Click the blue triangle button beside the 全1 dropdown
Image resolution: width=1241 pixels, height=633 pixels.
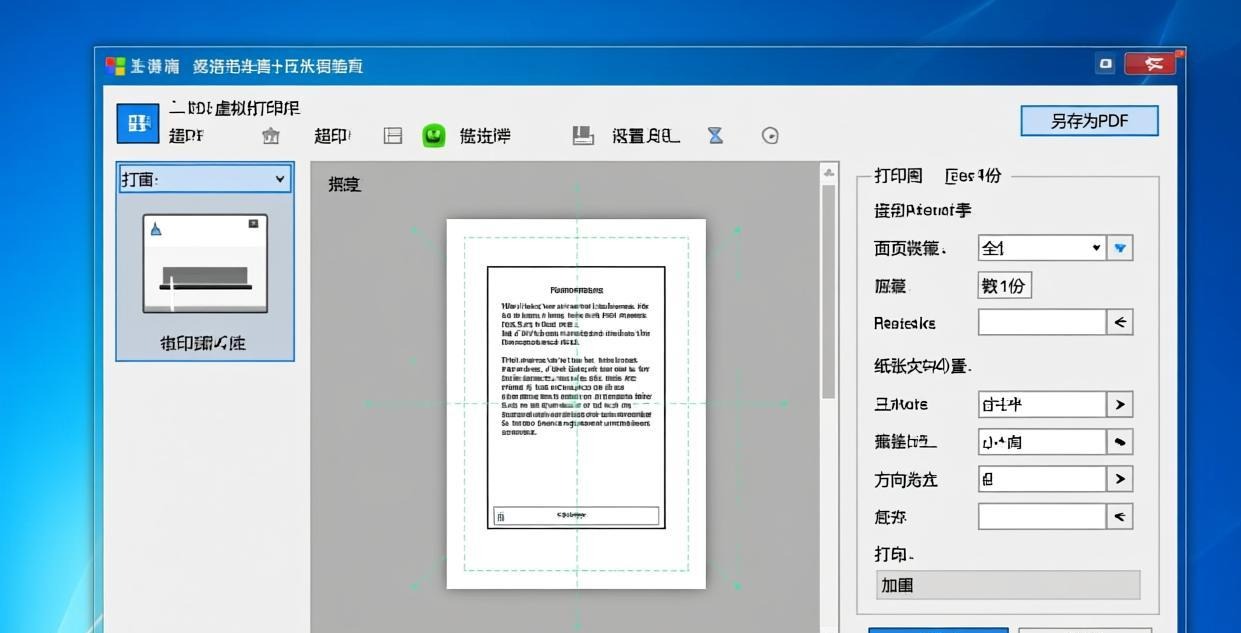point(1120,248)
